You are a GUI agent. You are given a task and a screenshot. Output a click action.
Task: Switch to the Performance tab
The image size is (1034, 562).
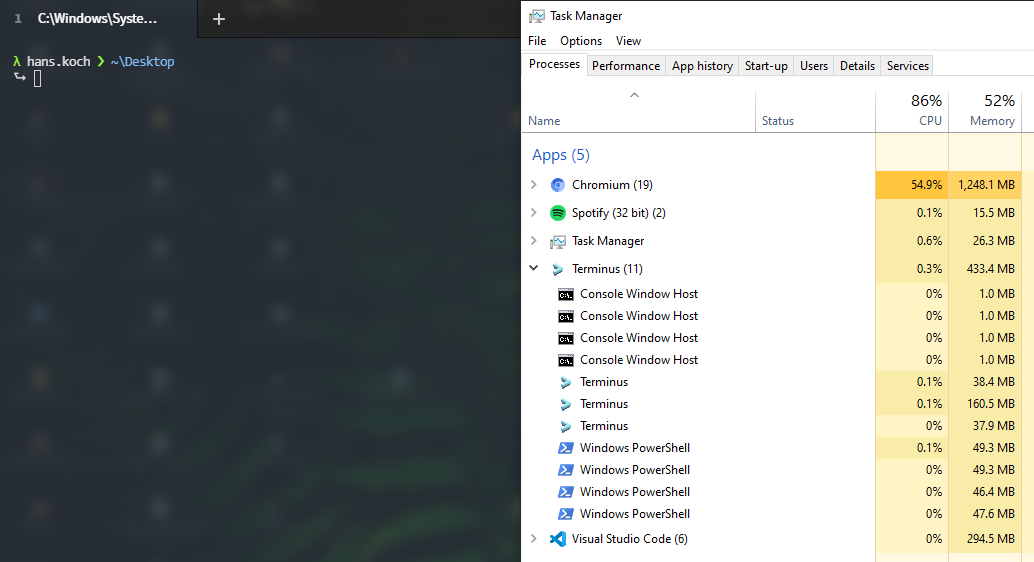click(x=626, y=66)
